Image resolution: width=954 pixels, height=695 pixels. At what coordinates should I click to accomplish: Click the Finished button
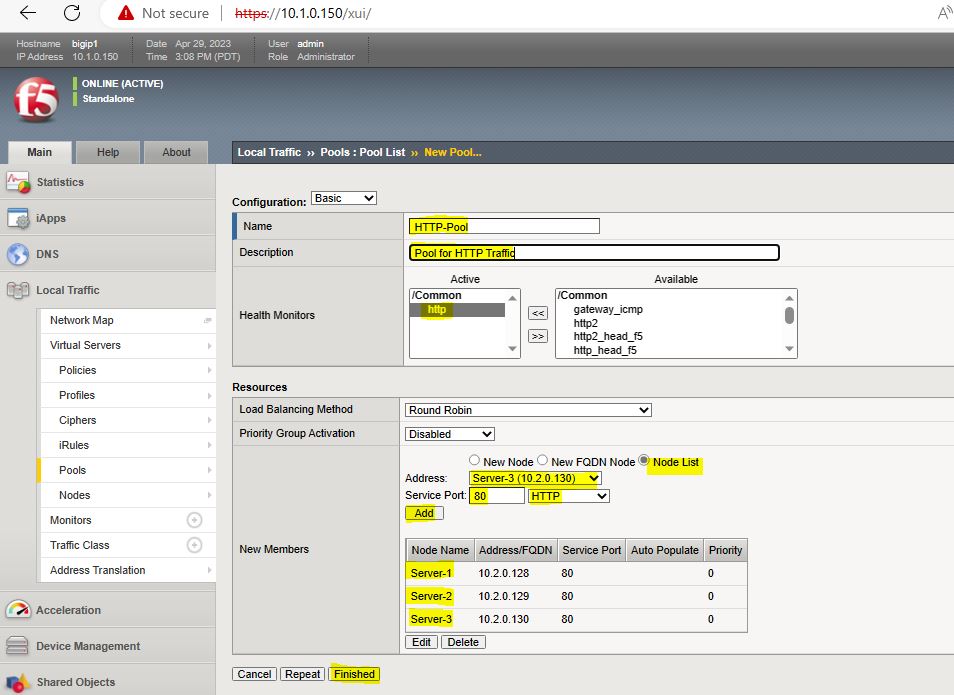(354, 674)
